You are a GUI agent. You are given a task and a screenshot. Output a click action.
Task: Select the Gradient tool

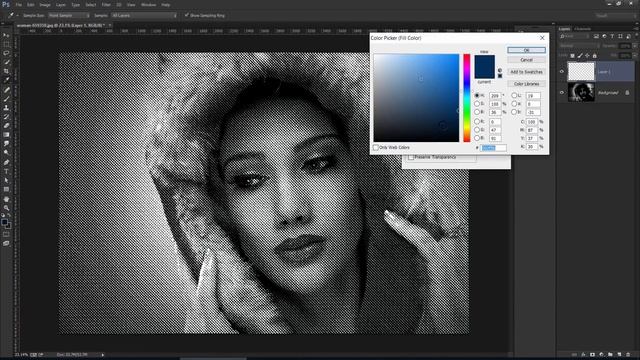(x=6, y=135)
